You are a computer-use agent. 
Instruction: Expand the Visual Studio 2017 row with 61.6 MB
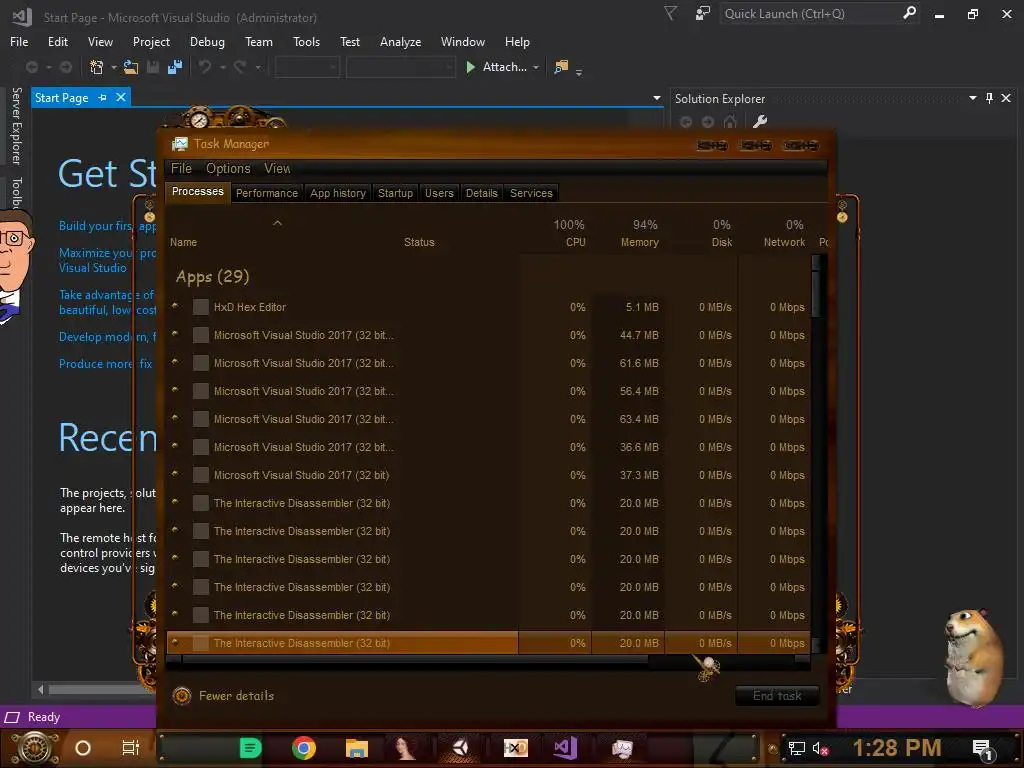(175, 362)
